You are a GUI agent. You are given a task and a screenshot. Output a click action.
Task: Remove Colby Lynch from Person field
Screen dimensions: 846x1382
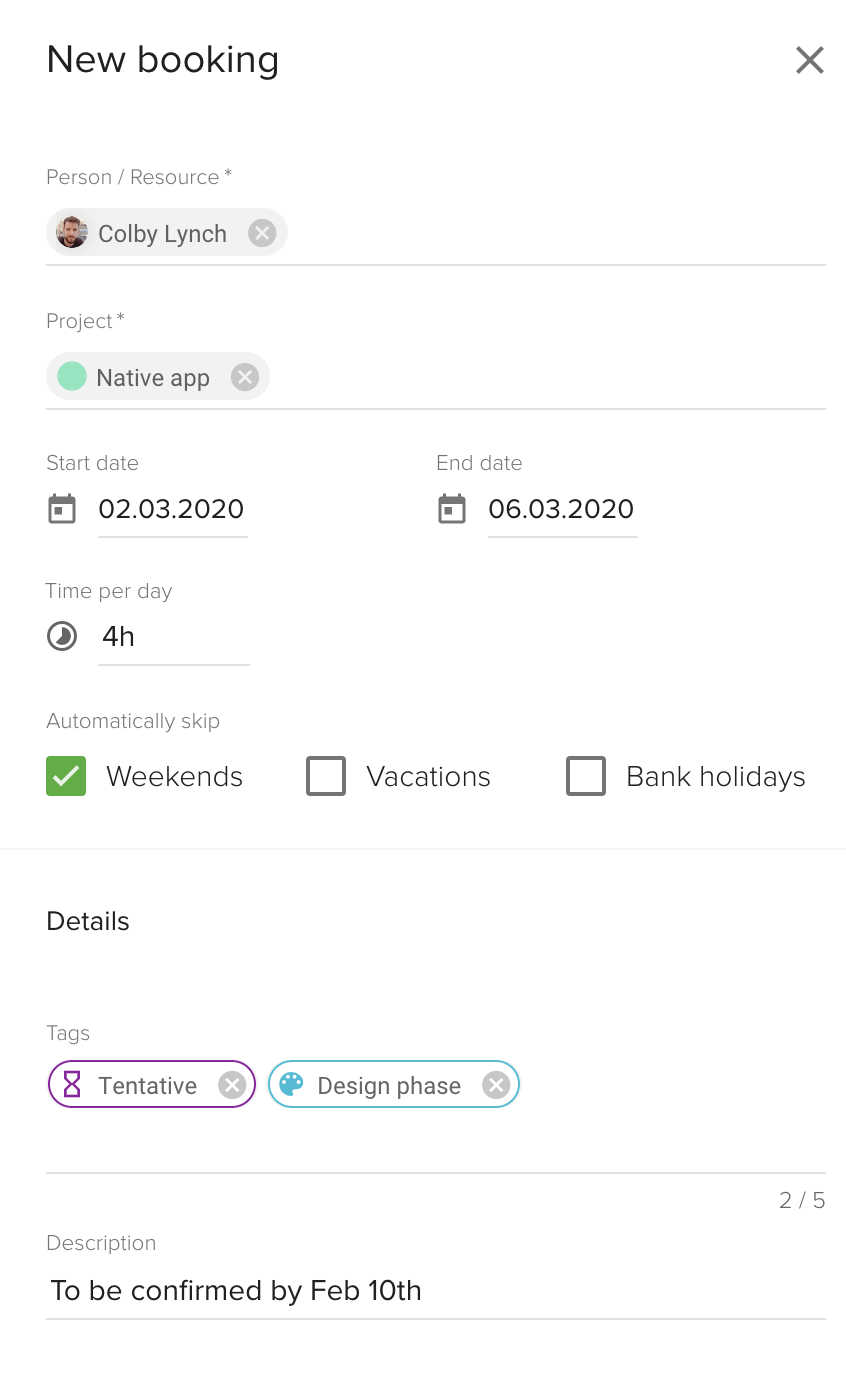click(x=262, y=233)
